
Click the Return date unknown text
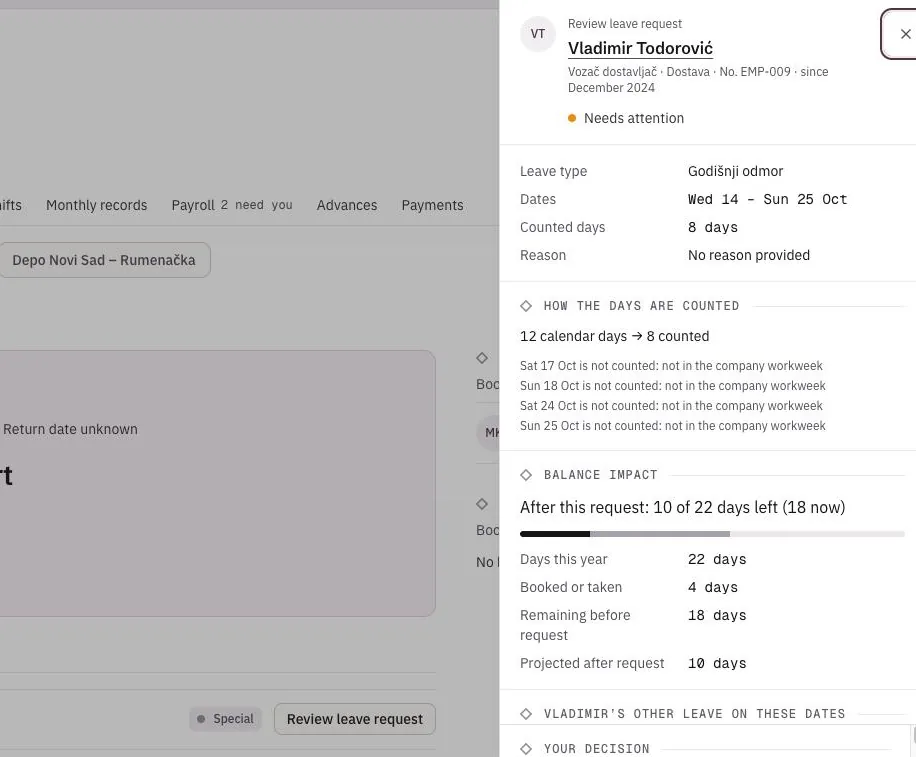pos(70,429)
